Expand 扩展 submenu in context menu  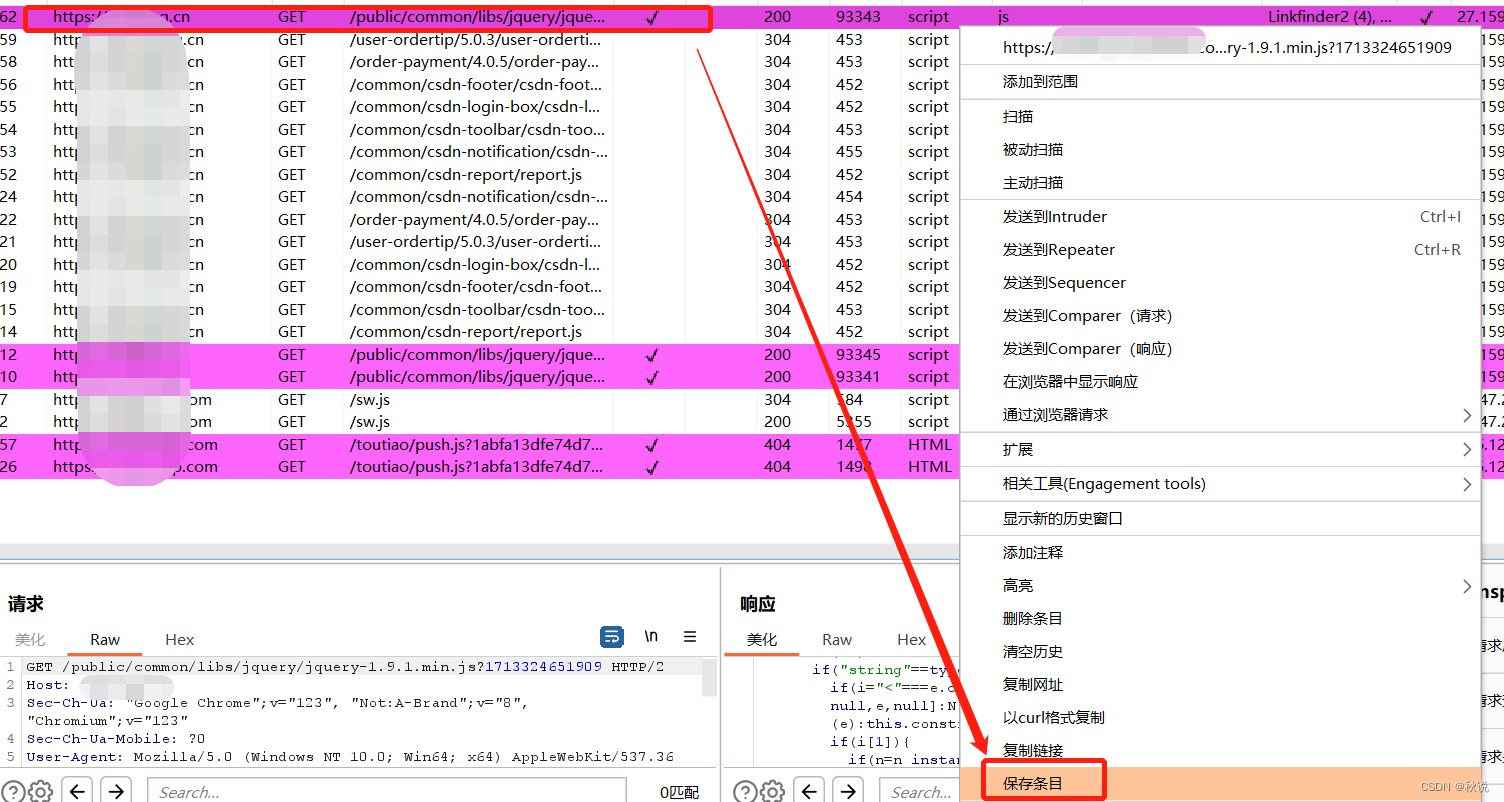(1220, 449)
